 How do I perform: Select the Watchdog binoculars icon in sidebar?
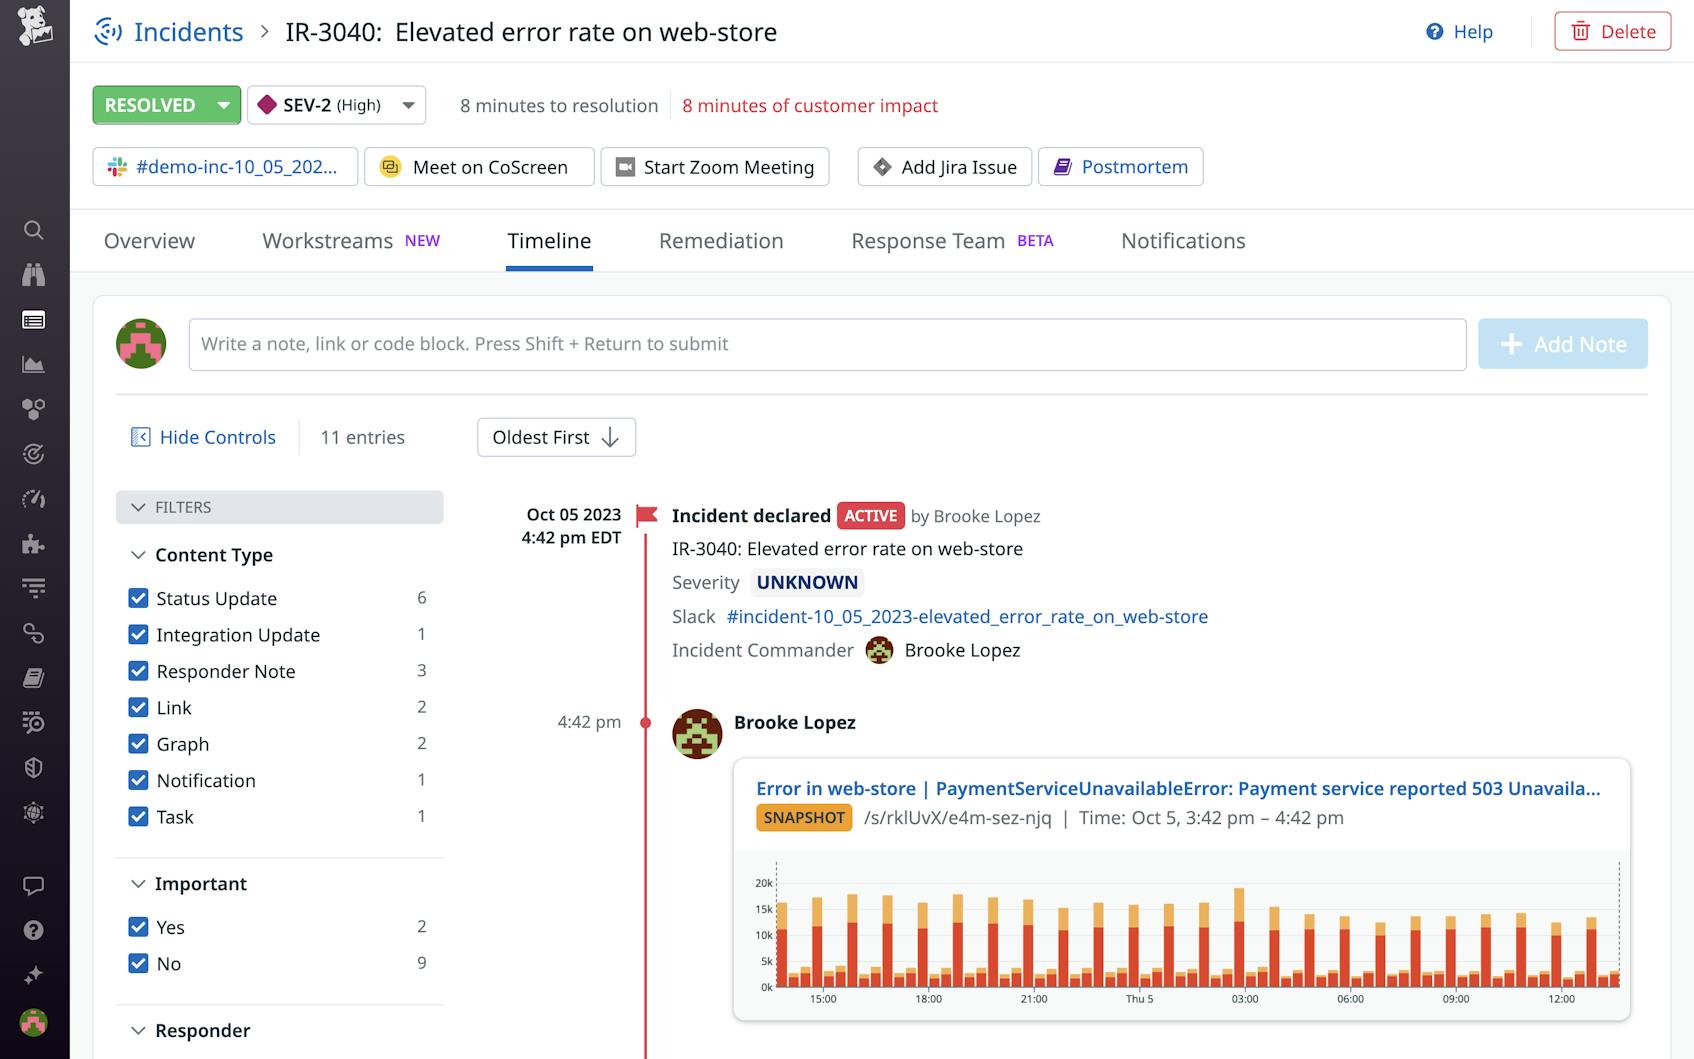[34, 274]
